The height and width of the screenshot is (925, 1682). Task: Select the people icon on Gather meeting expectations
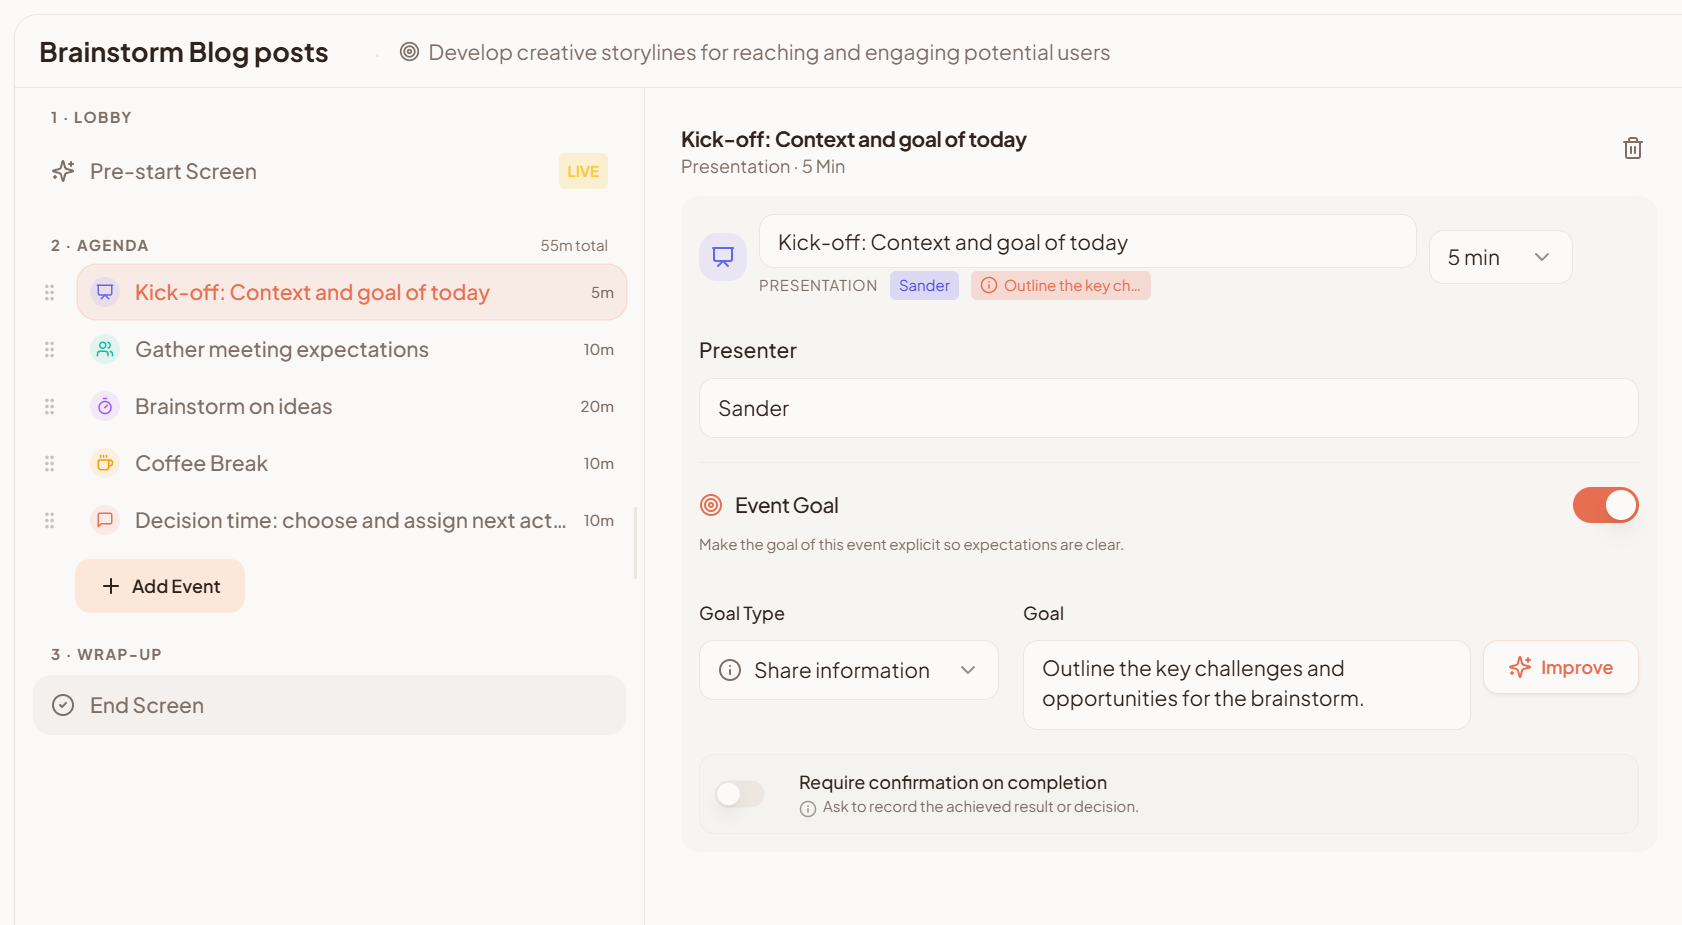pos(104,349)
